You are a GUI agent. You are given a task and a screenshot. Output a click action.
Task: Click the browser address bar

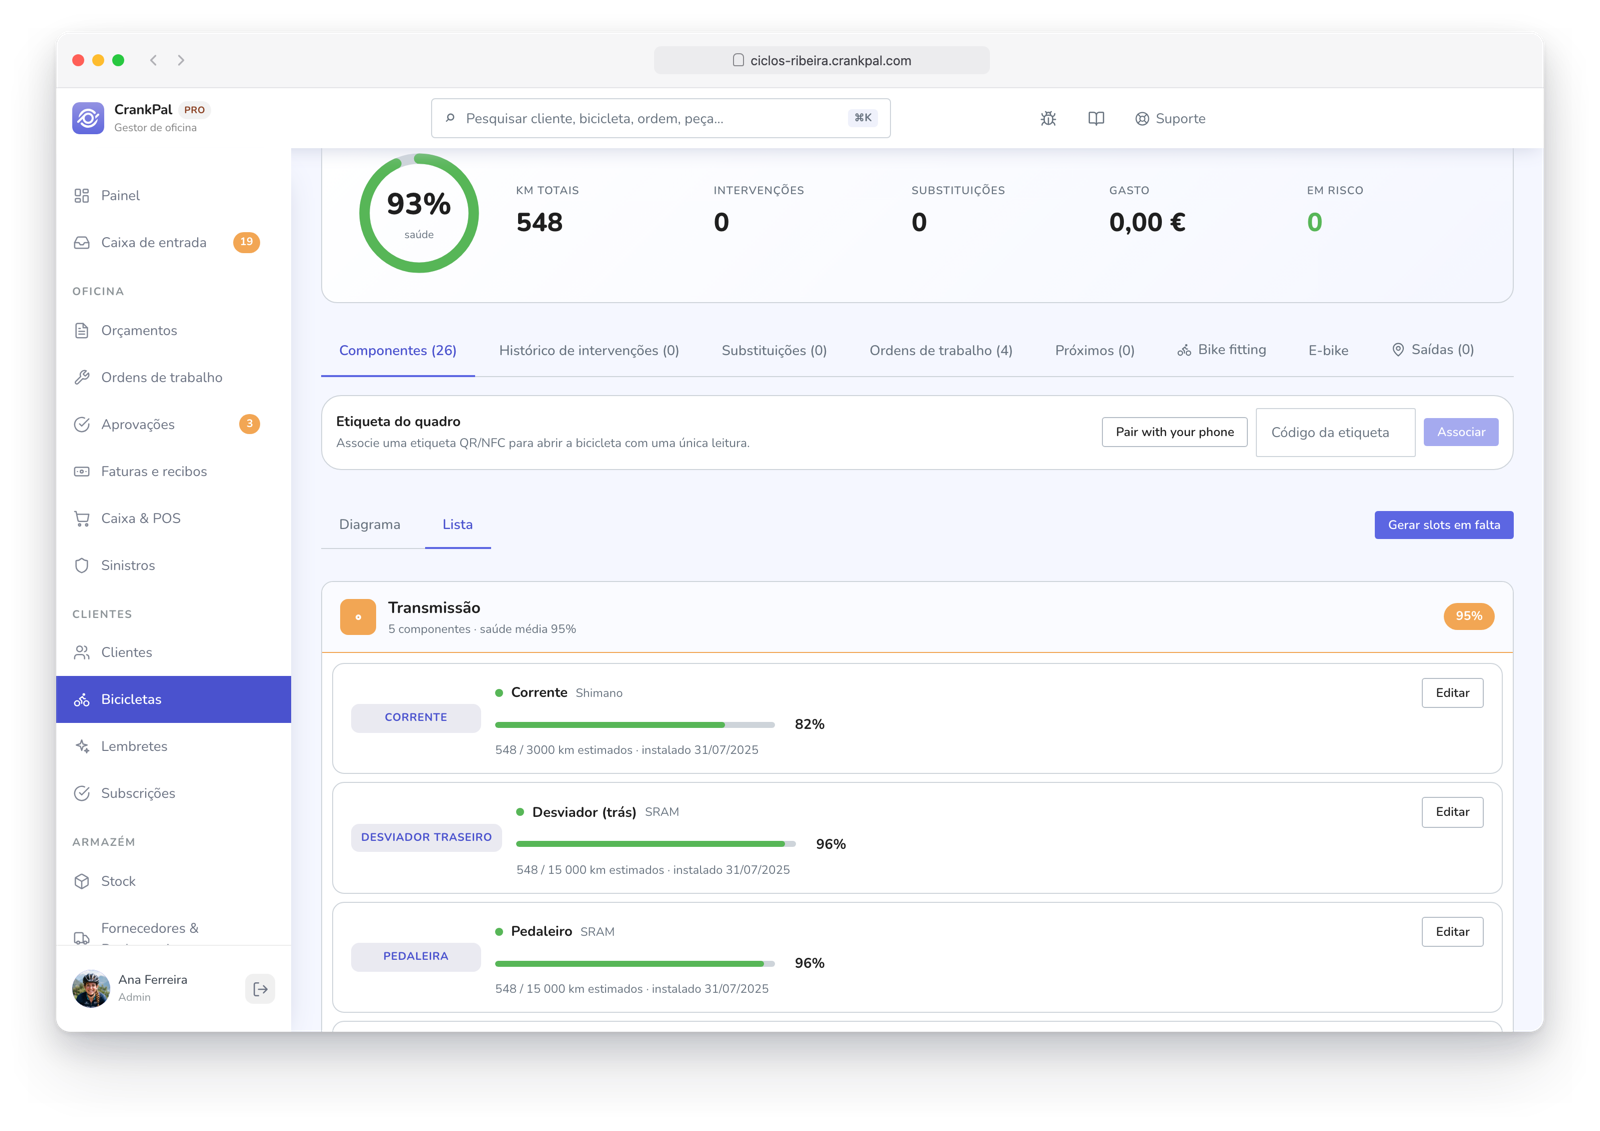822,60
